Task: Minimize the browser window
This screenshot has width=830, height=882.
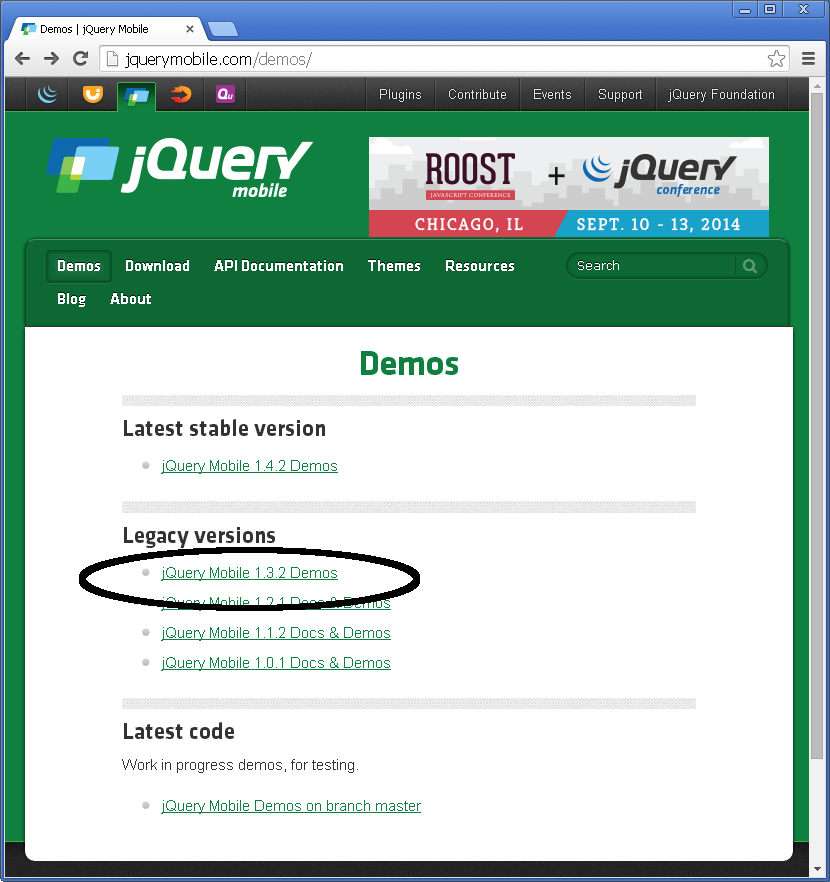Action: [745, 10]
